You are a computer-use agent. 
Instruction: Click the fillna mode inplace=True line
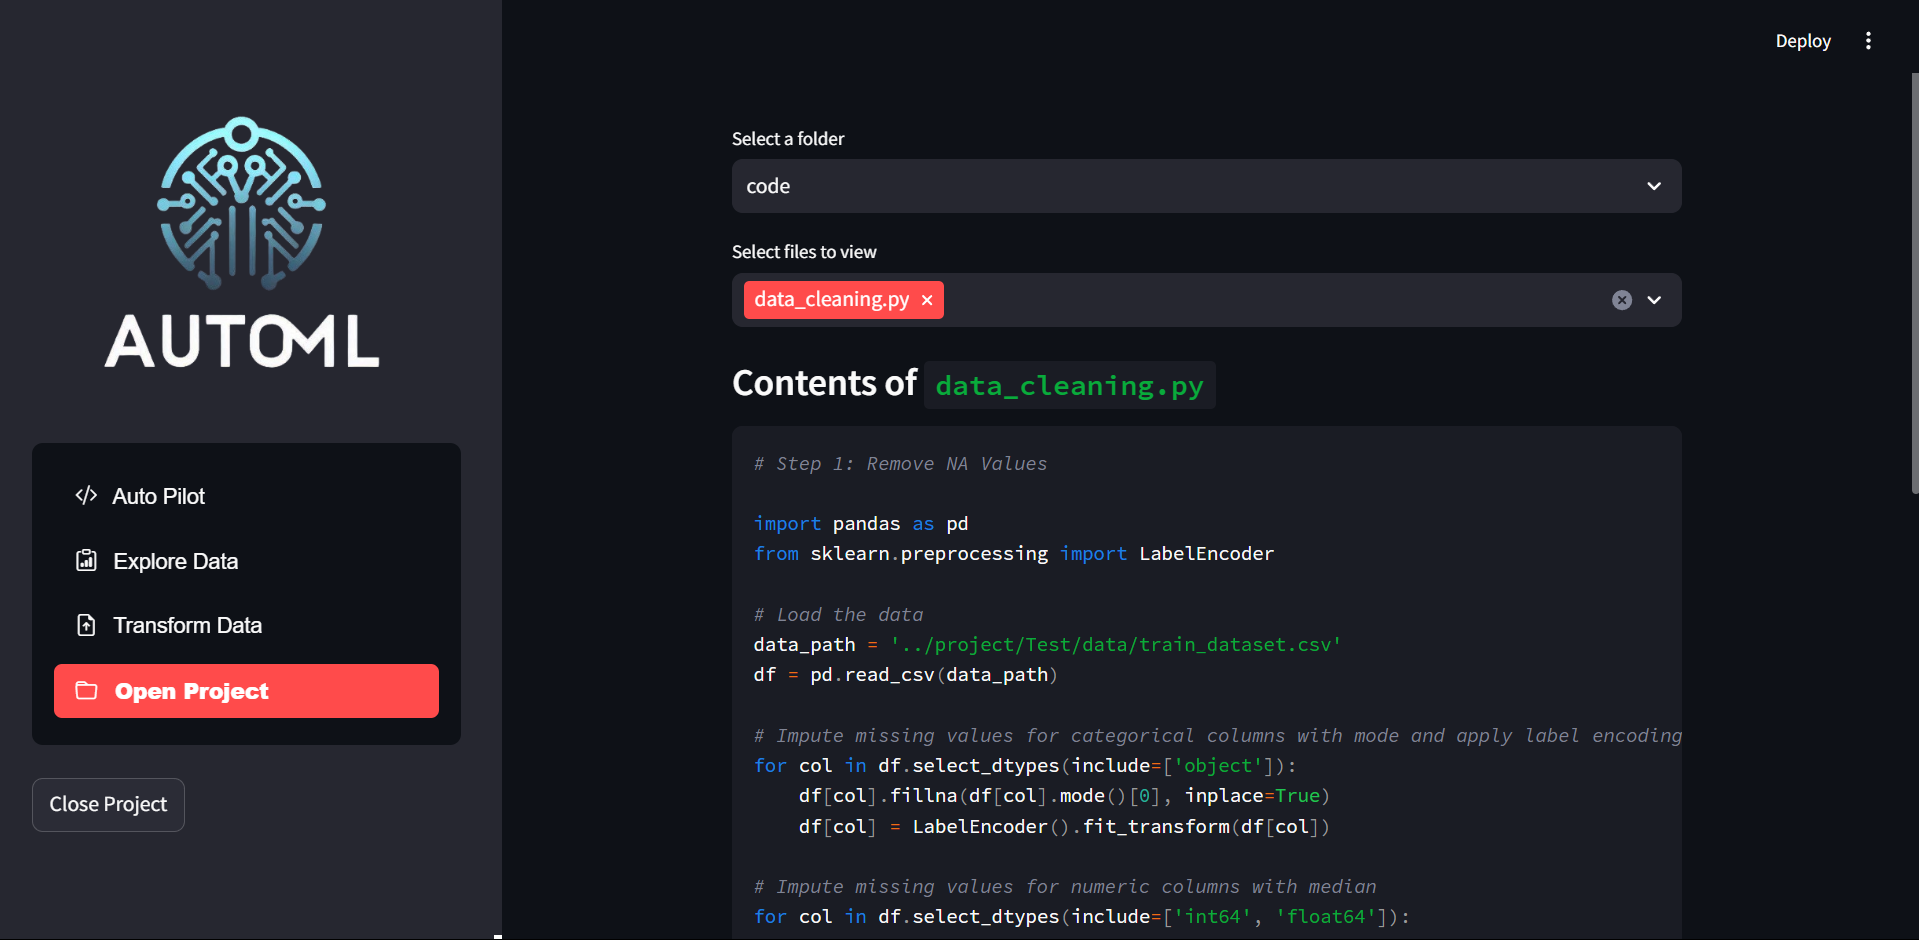click(x=1064, y=796)
